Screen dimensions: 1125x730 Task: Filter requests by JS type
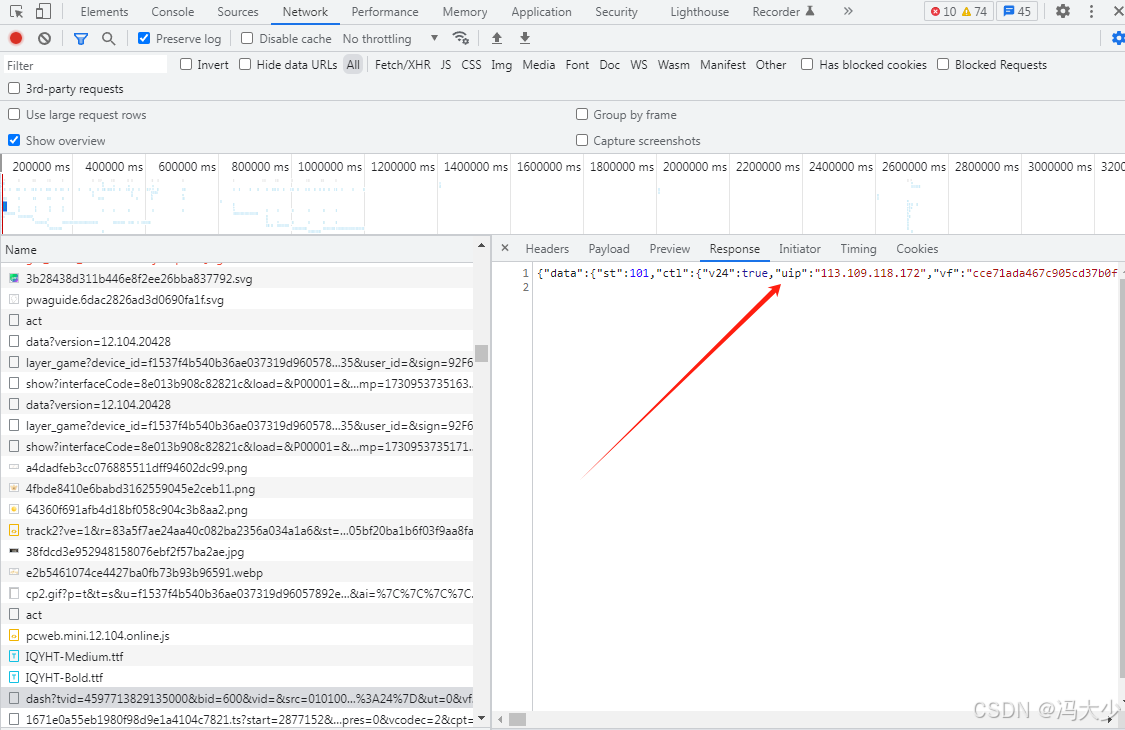click(x=446, y=65)
